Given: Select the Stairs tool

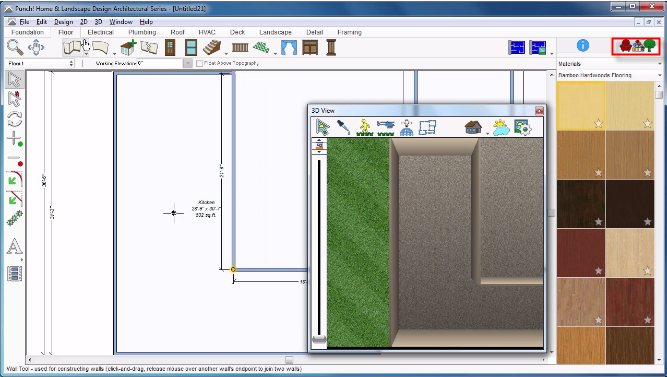Looking at the screenshot, I should [x=211, y=47].
